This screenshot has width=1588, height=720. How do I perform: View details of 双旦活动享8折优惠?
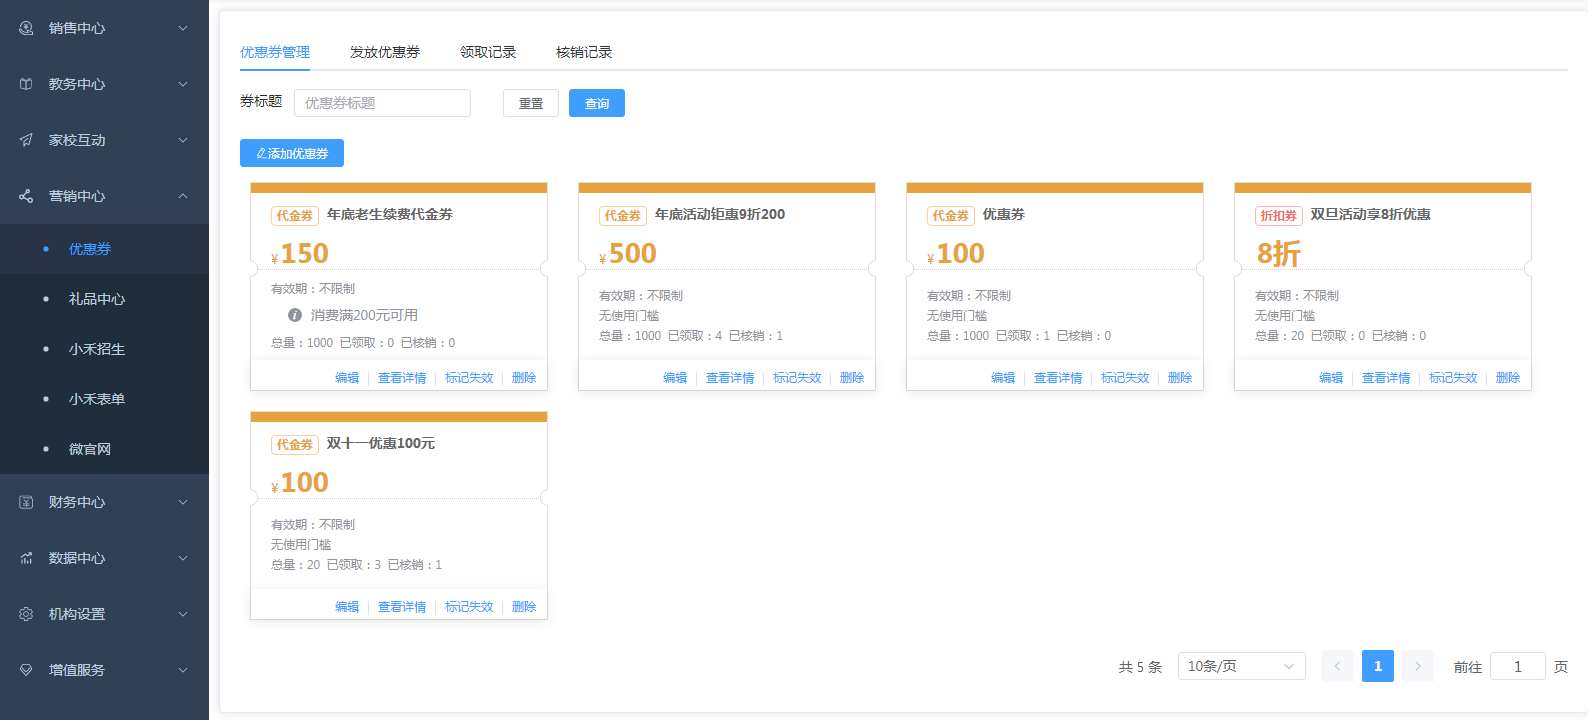coord(1386,378)
